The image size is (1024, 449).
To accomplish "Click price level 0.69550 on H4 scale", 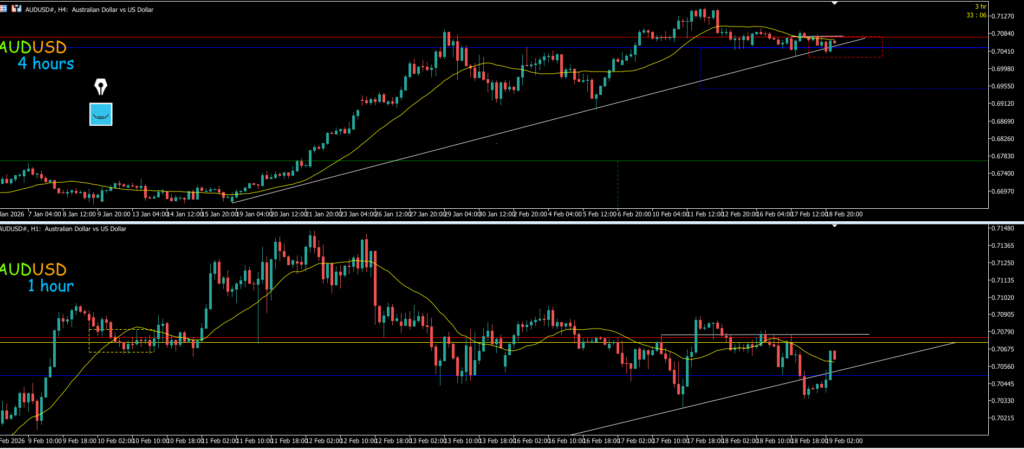I will [x=1000, y=86].
